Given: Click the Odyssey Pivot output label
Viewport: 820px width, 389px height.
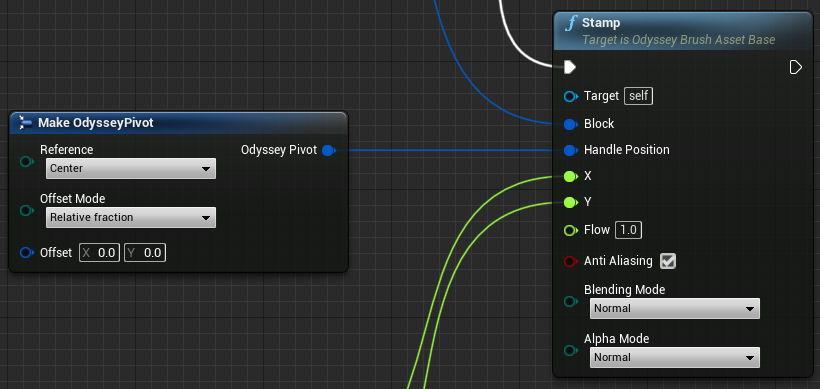Looking at the screenshot, I should (x=279, y=150).
